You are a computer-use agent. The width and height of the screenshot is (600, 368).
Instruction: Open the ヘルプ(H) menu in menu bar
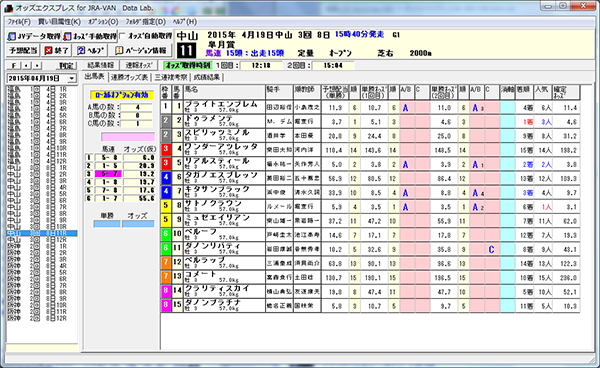(x=185, y=22)
